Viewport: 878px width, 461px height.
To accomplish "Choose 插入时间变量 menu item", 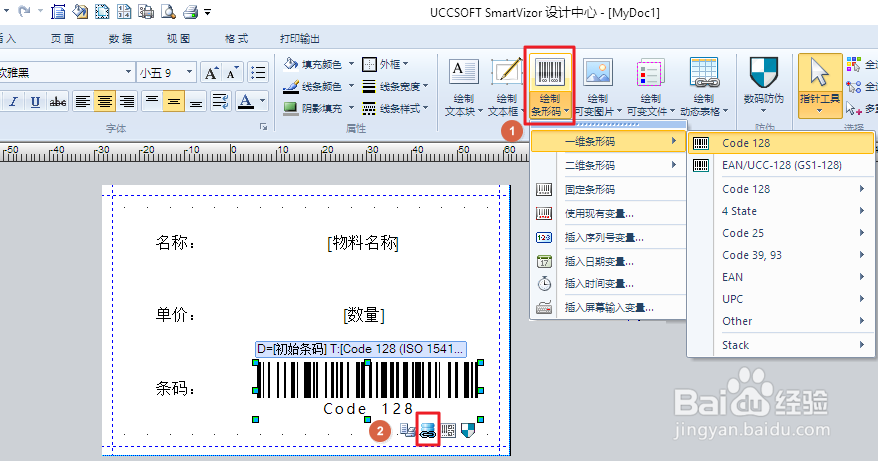I will [x=608, y=283].
